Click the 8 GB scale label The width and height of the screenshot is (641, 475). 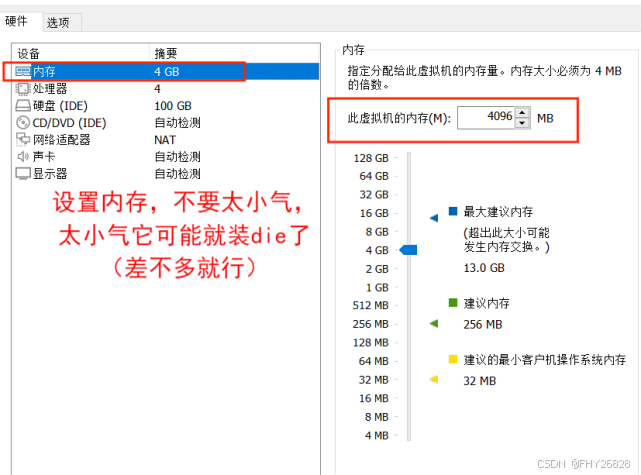click(x=377, y=232)
